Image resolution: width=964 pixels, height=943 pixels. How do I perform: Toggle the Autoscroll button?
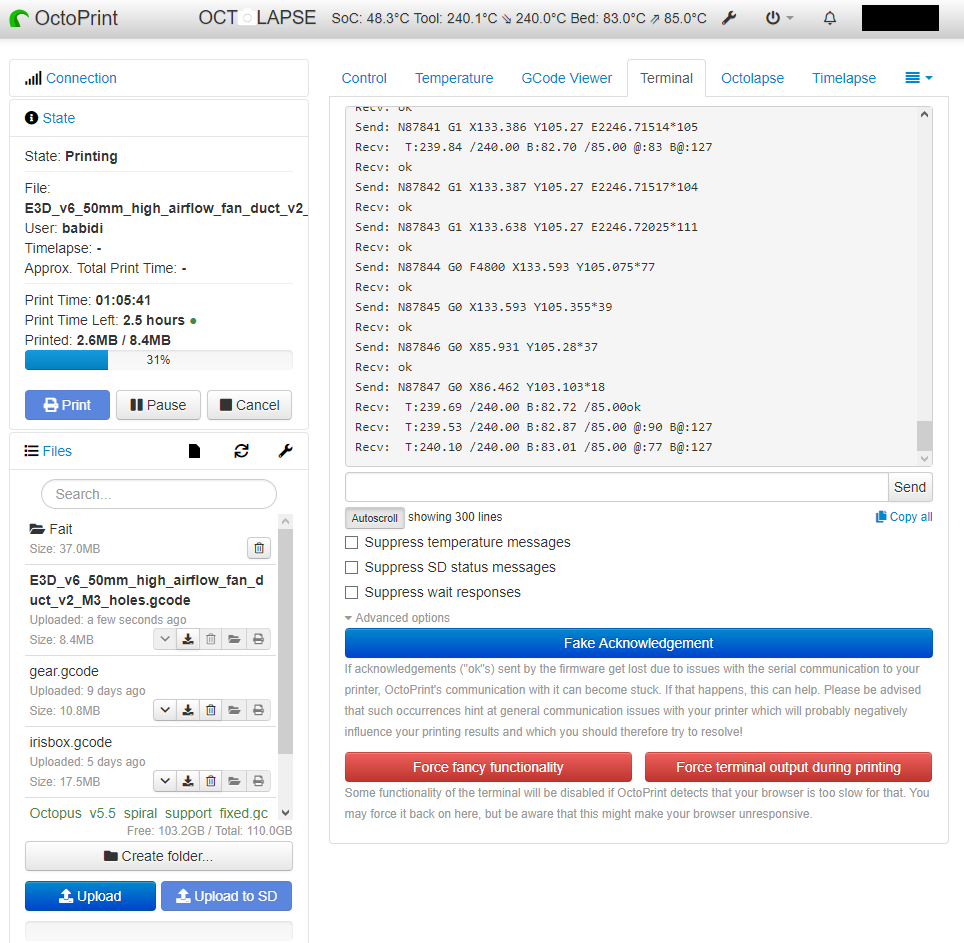pos(374,518)
